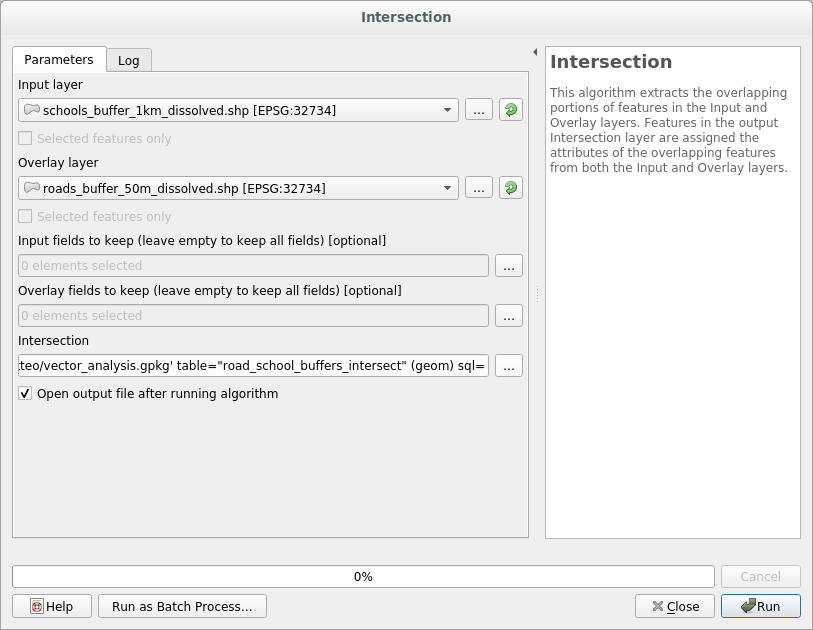Browse for Overlay layer file
The height and width of the screenshot is (630, 813).
(479, 188)
